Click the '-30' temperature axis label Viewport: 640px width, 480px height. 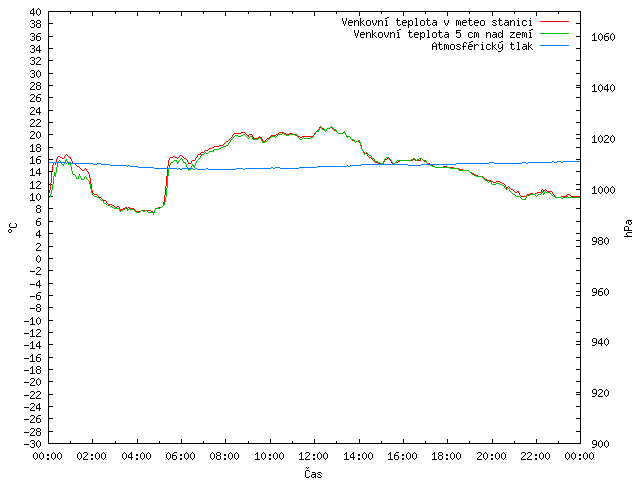click(x=33, y=444)
